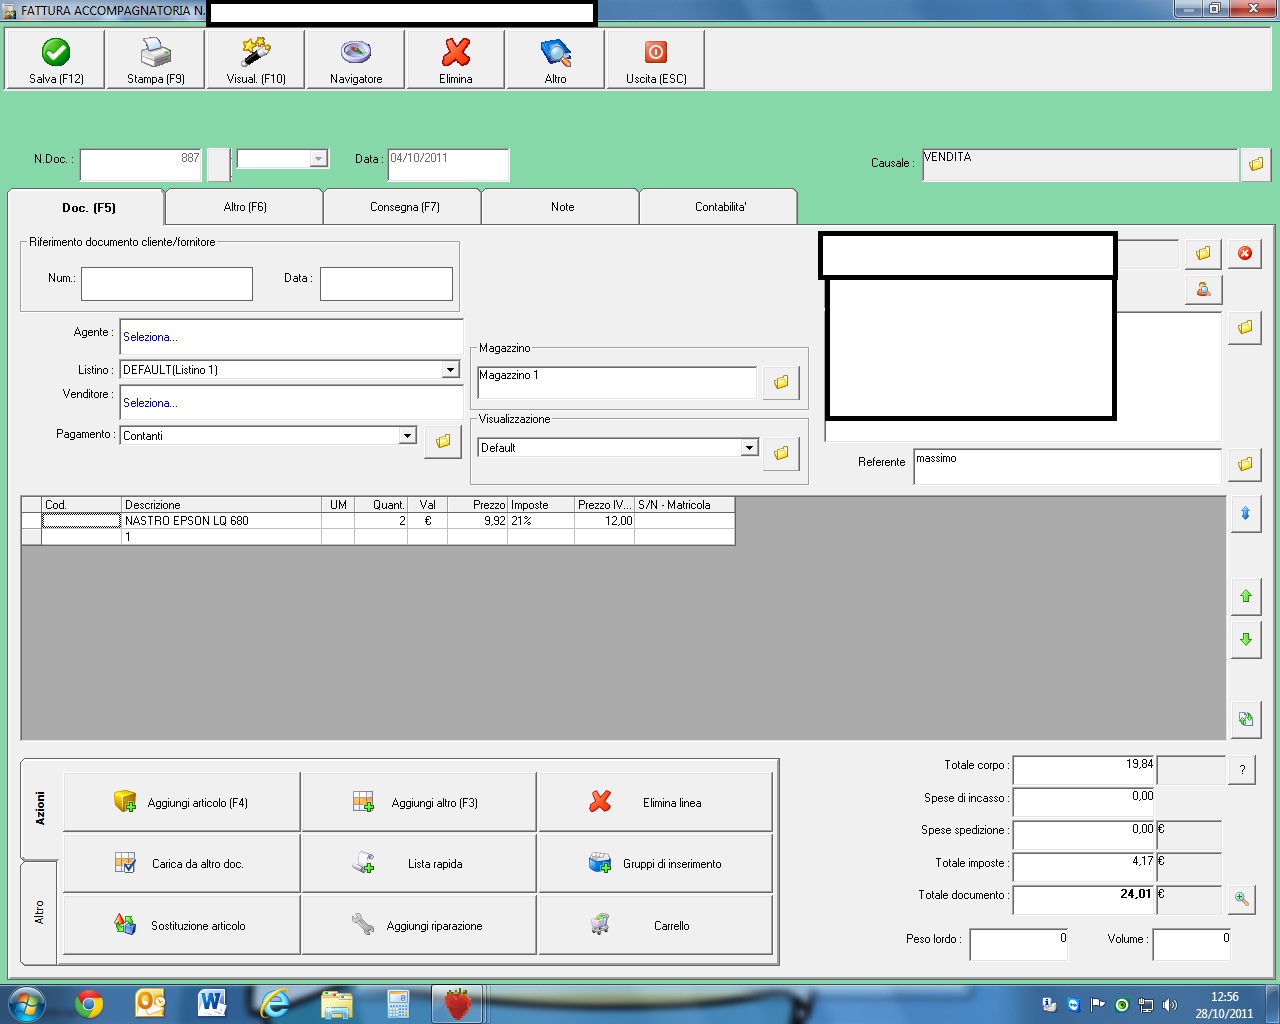Click the Elimina linea button
The height and width of the screenshot is (1024, 1280).
[x=656, y=802]
